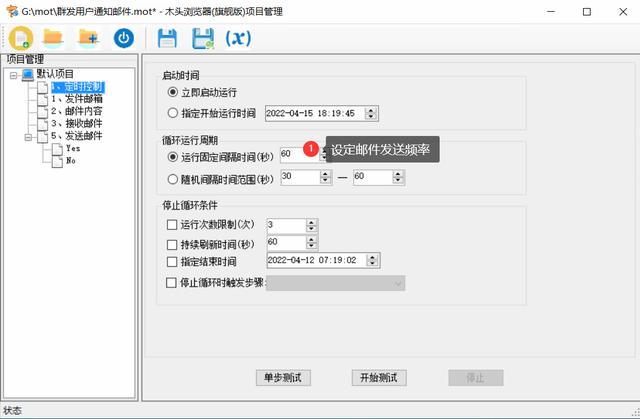
Task: Click the disabled 停止 button
Action: coord(476,378)
